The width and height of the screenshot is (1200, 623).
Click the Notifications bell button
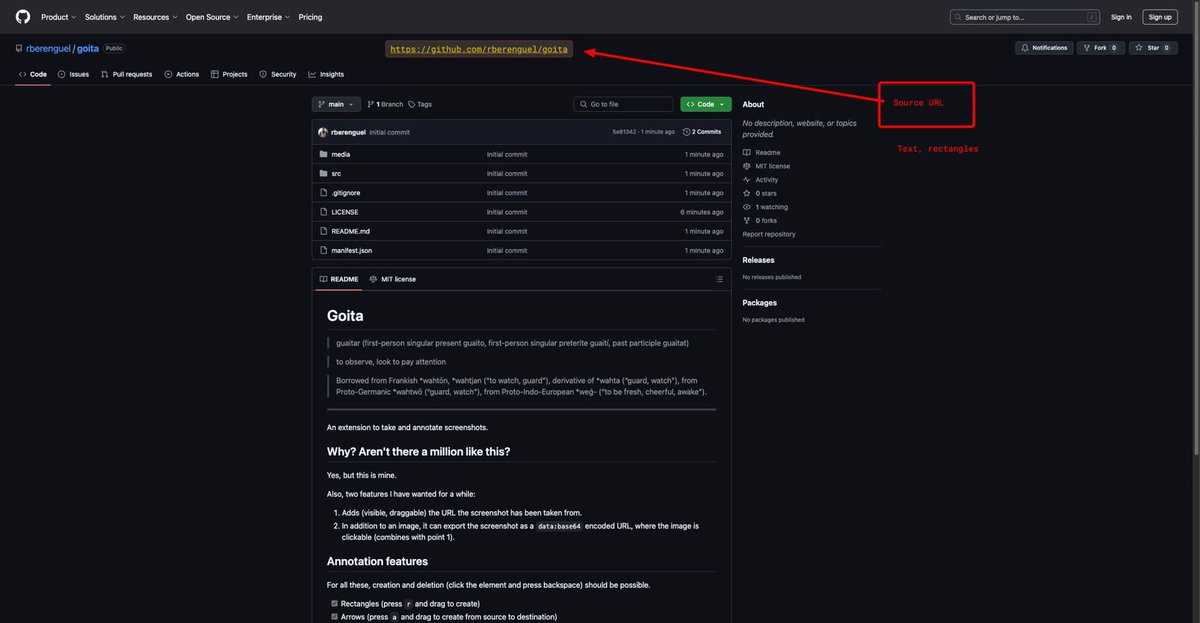(x=1044, y=48)
